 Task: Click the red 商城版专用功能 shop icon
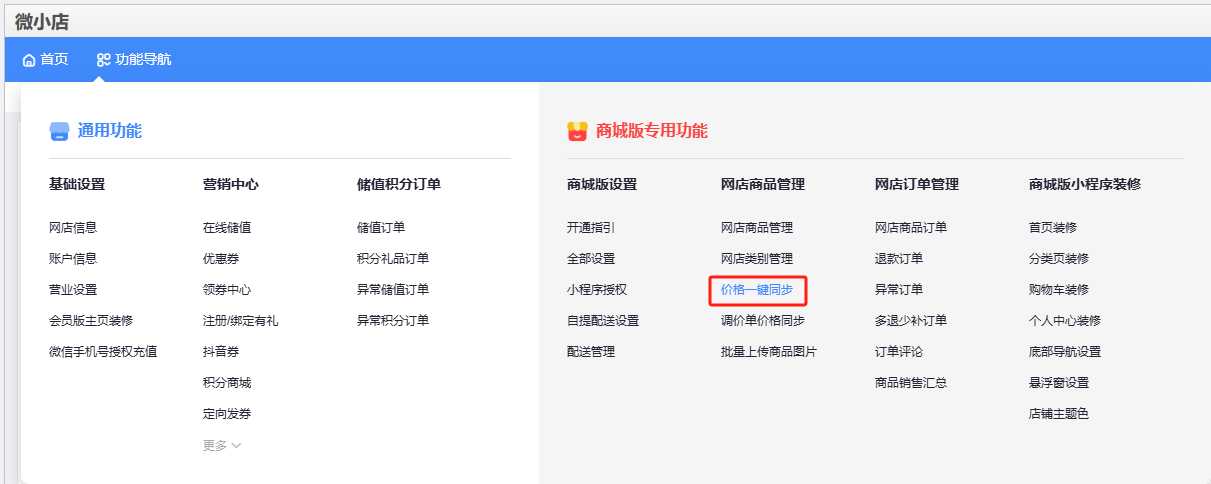click(577, 131)
